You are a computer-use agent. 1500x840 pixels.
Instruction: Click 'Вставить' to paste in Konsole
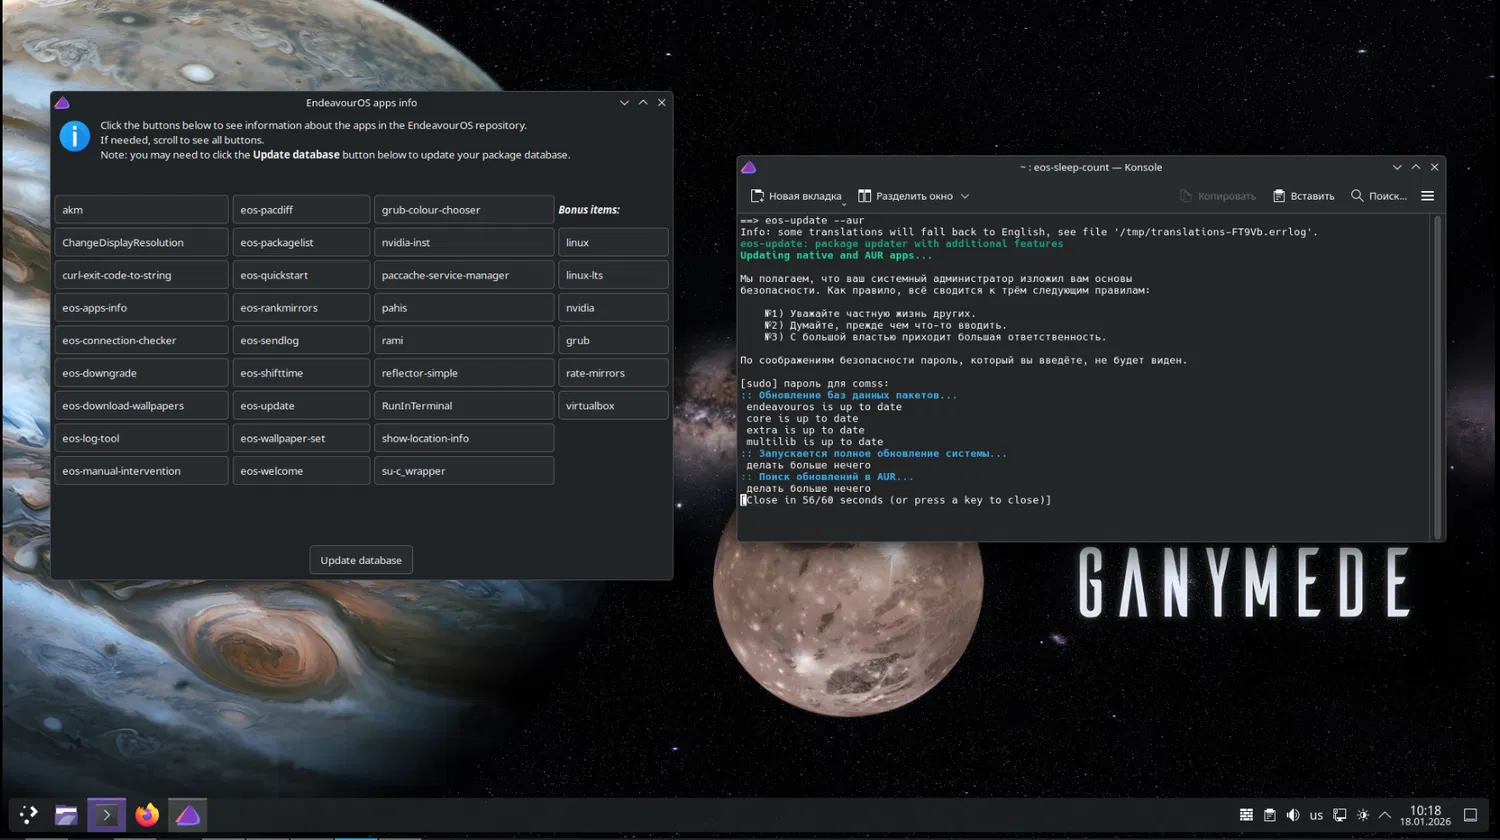(x=1303, y=196)
